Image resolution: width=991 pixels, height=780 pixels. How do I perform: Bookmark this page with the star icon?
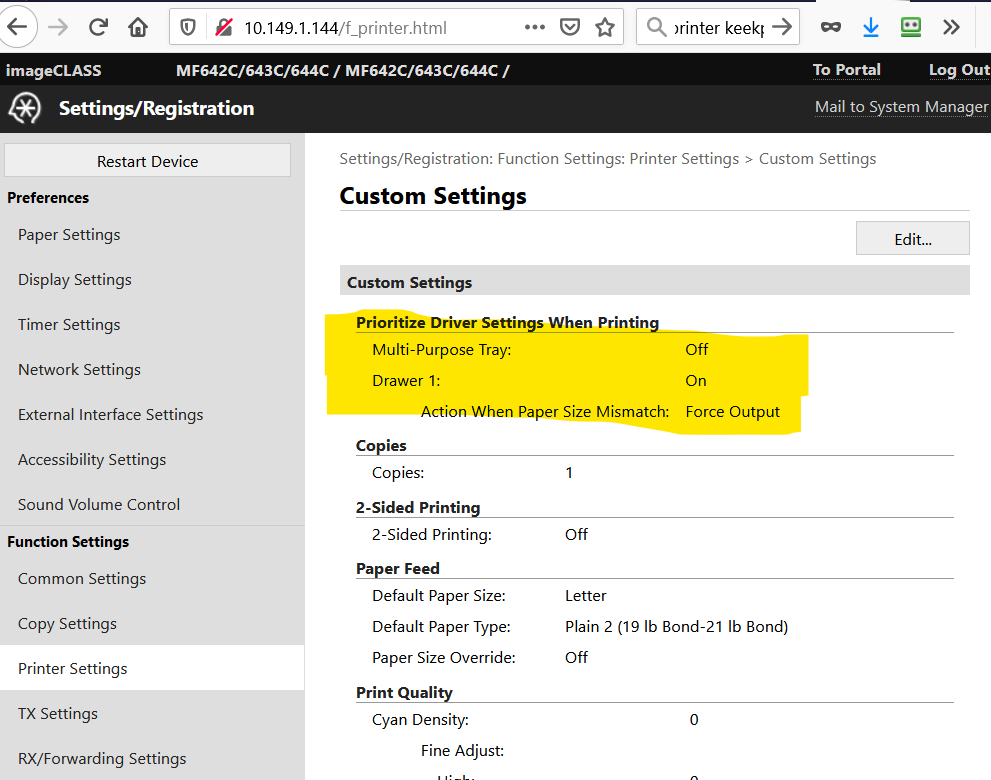click(x=604, y=27)
